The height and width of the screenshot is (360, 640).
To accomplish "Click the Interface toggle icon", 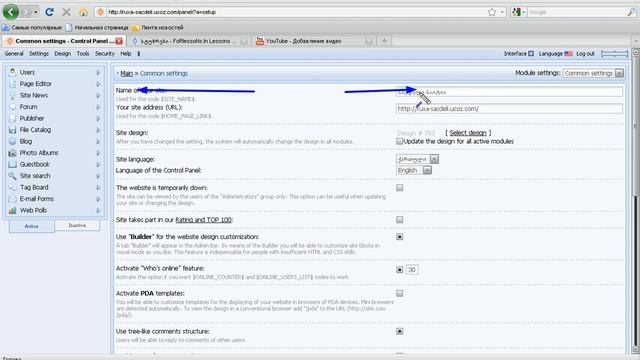I will pyautogui.click(x=531, y=53).
